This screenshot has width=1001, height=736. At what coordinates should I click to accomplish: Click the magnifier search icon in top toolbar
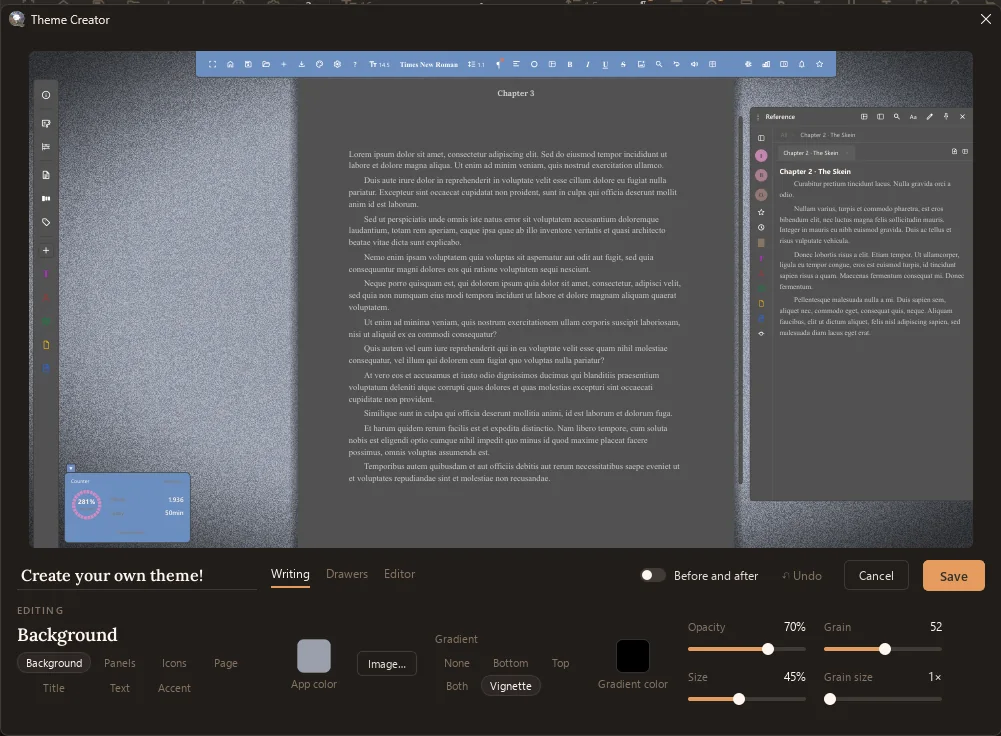point(659,64)
